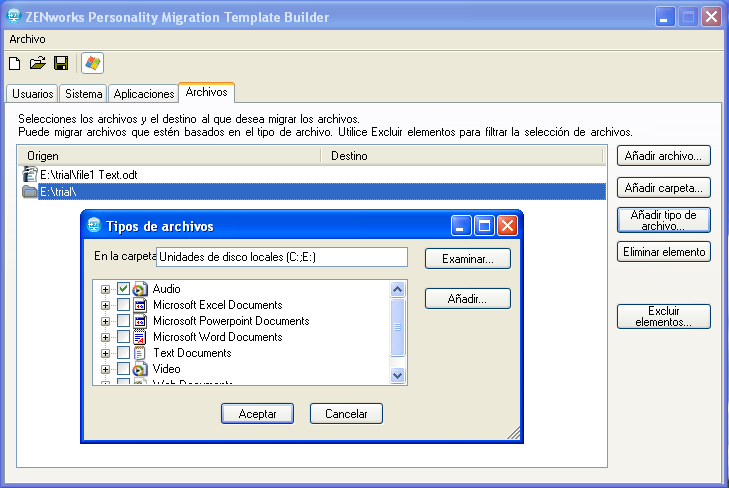Image resolution: width=729 pixels, height=488 pixels.
Task: Click the Windows flag toolbar icon
Action: pyautogui.click(x=93, y=63)
